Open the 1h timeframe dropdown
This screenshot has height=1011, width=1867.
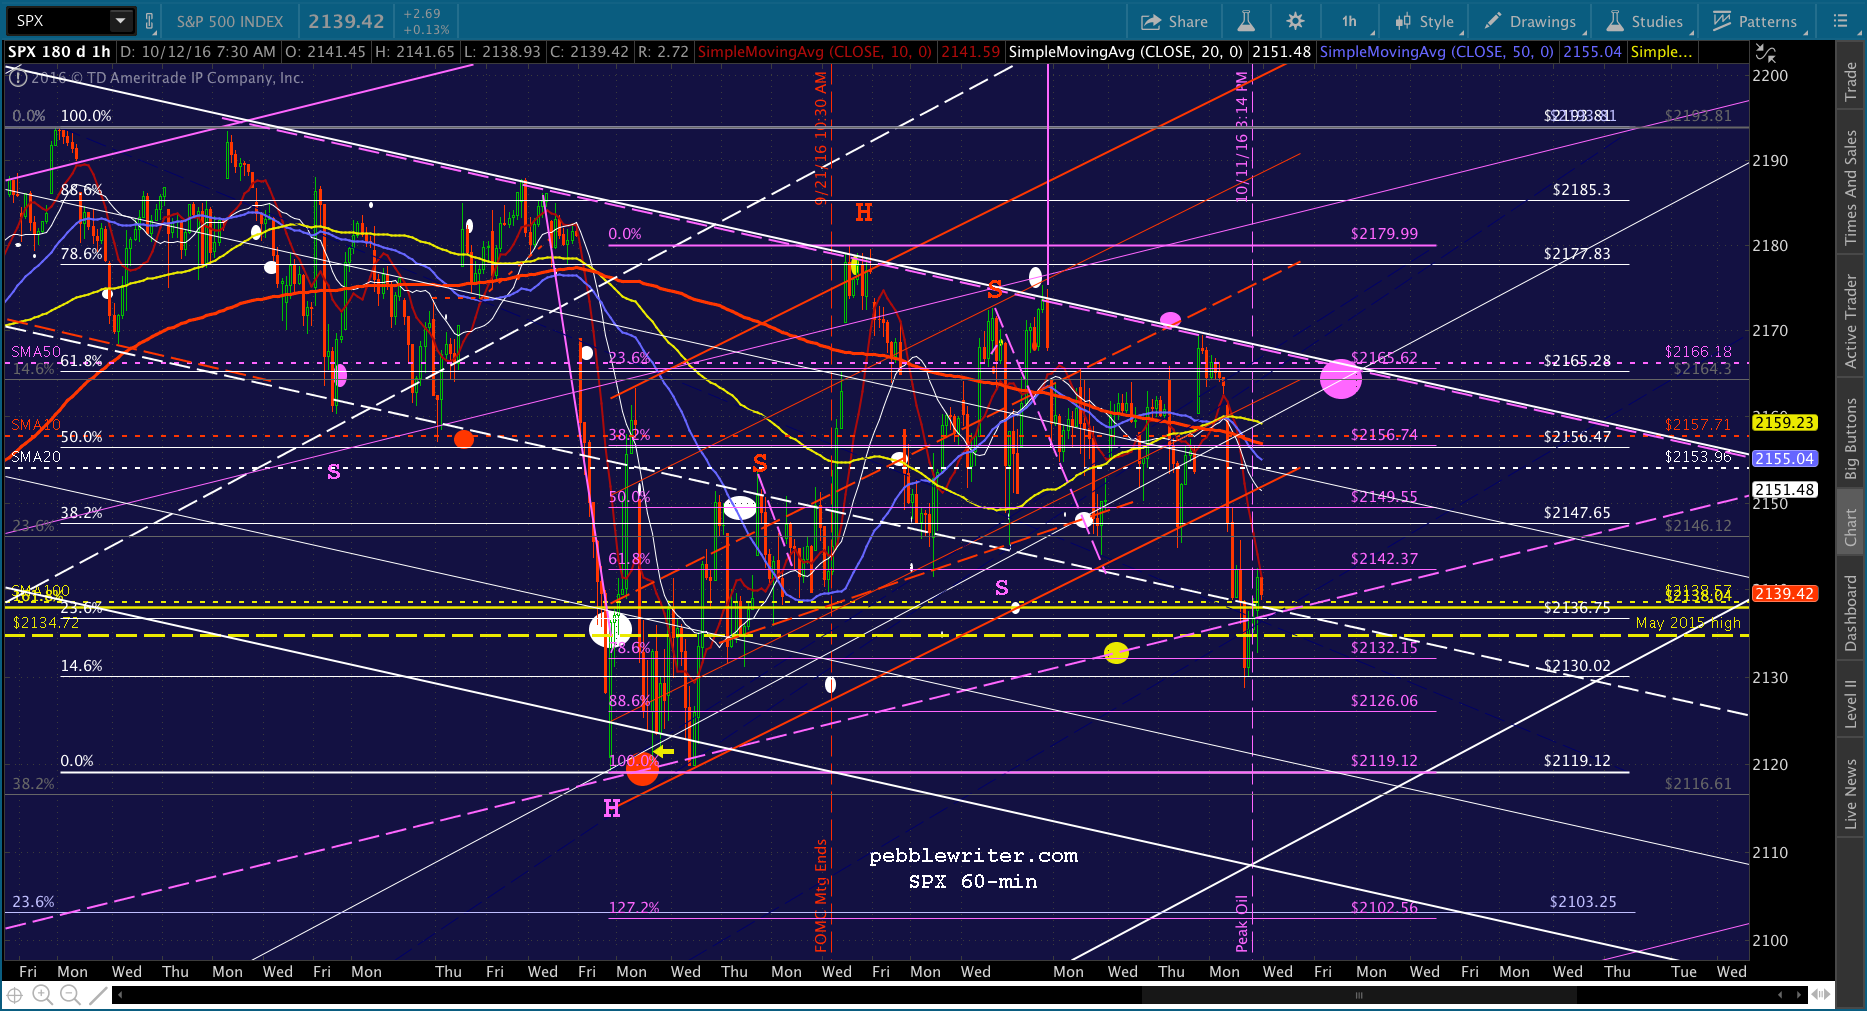click(x=1349, y=21)
